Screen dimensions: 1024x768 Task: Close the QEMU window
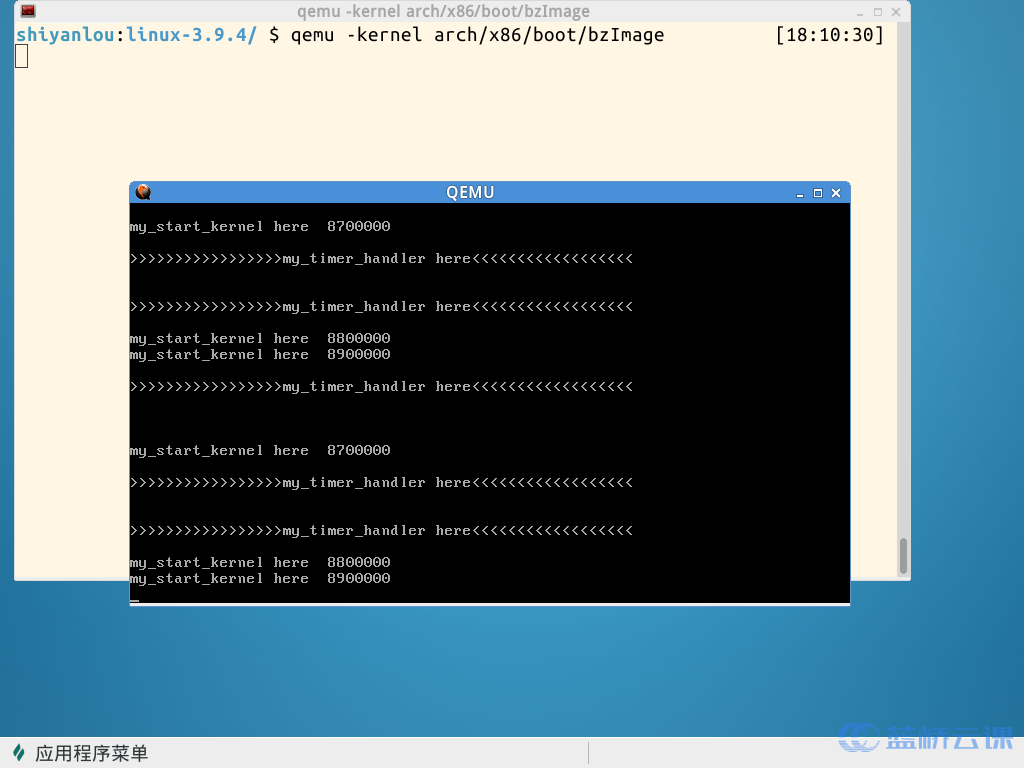(835, 193)
